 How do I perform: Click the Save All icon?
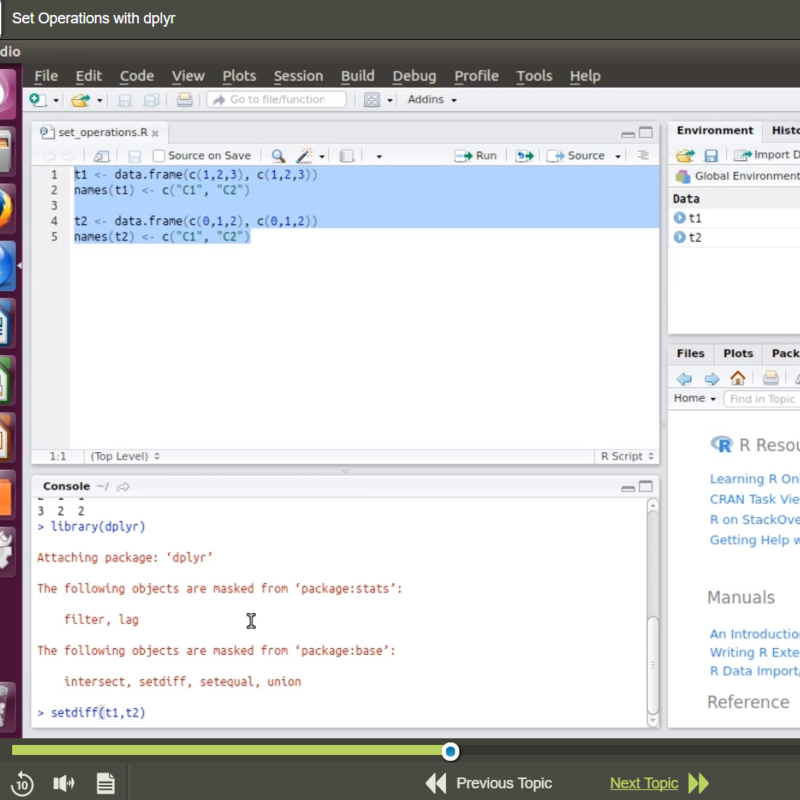[152, 100]
